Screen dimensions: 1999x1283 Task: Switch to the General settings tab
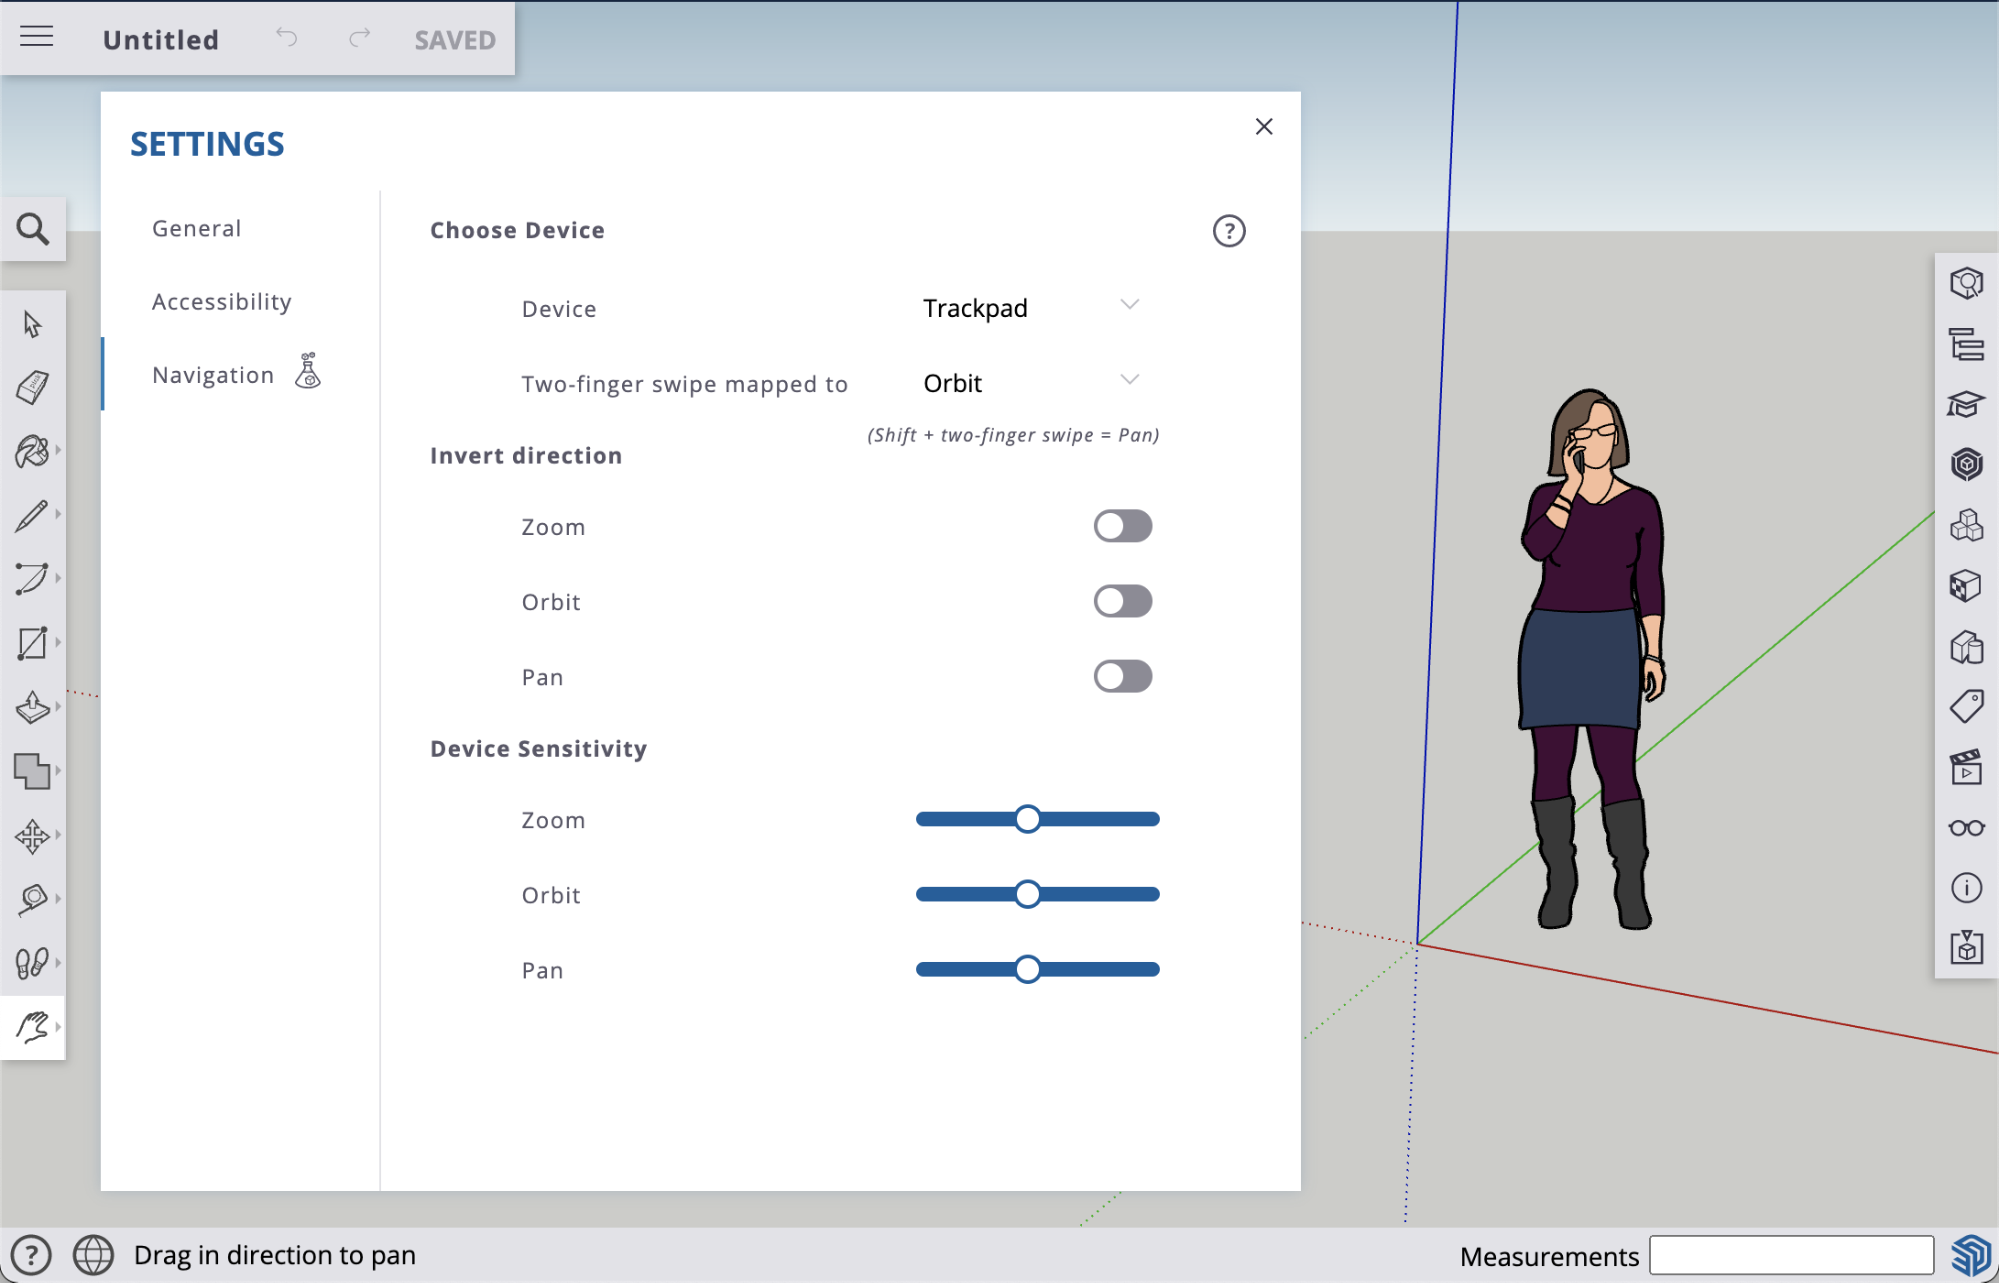pos(197,229)
